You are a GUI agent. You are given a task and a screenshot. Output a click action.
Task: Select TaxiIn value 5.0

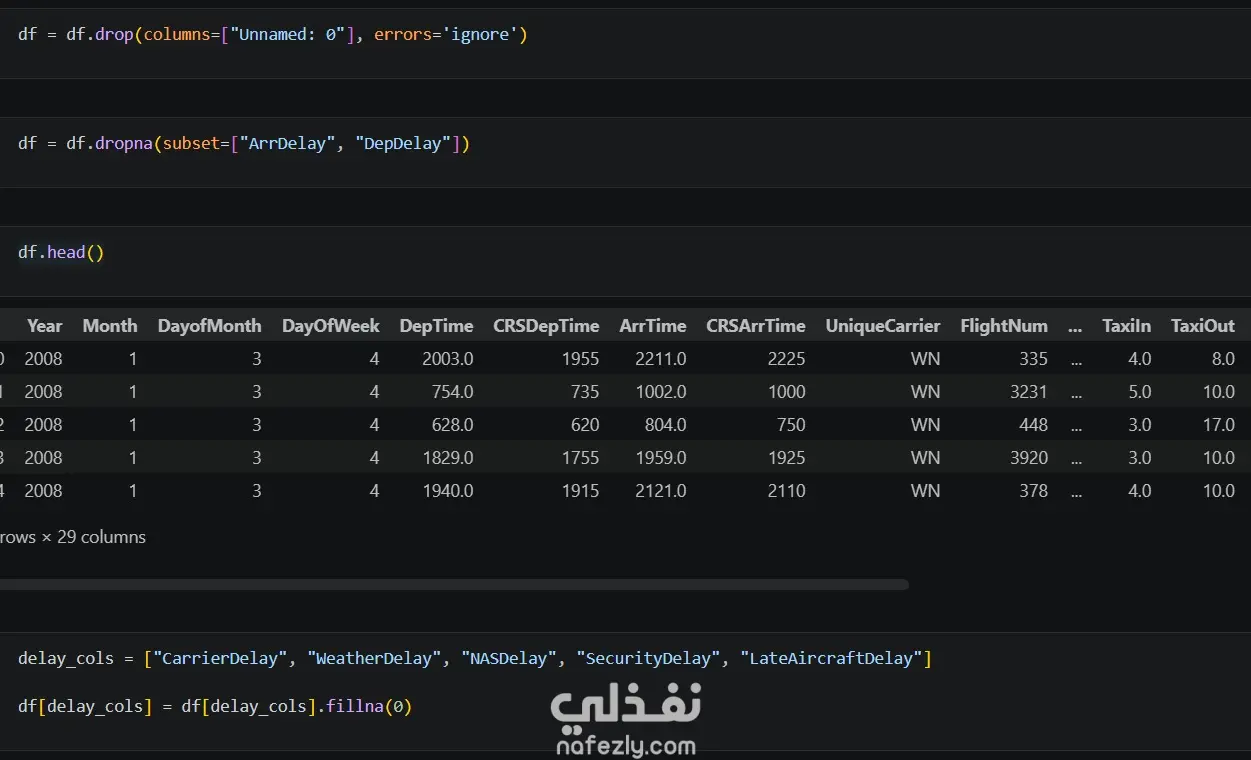(x=1140, y=392)
